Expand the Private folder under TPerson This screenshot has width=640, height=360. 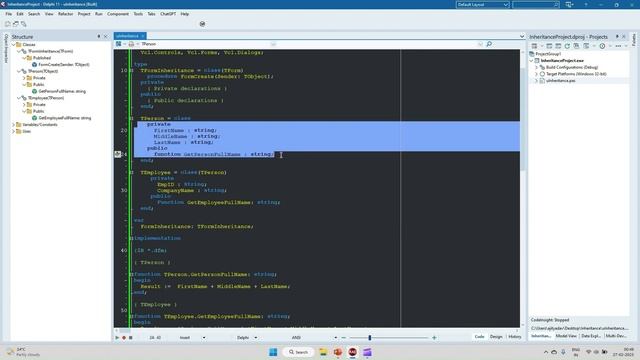pyautogui.click(x=24, y=78)
